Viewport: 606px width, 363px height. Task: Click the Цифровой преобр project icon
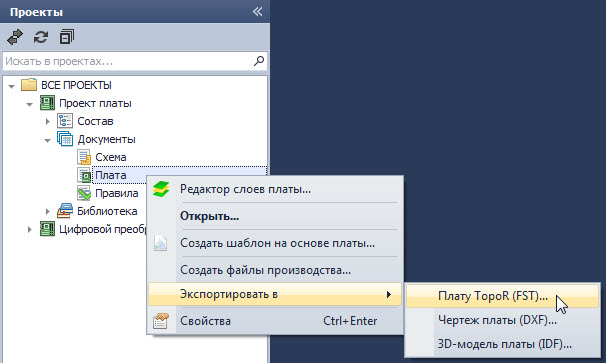(x=48, y=229)
